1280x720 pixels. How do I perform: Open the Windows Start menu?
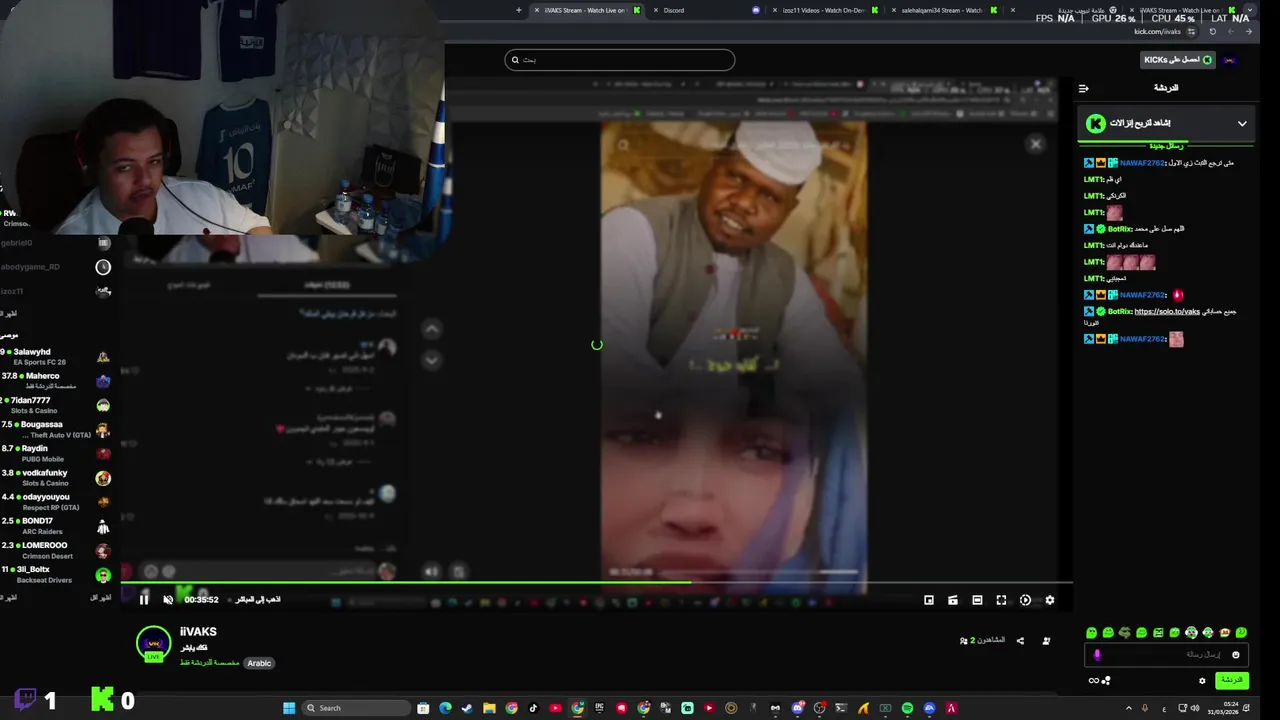click(x=289, y=708)
